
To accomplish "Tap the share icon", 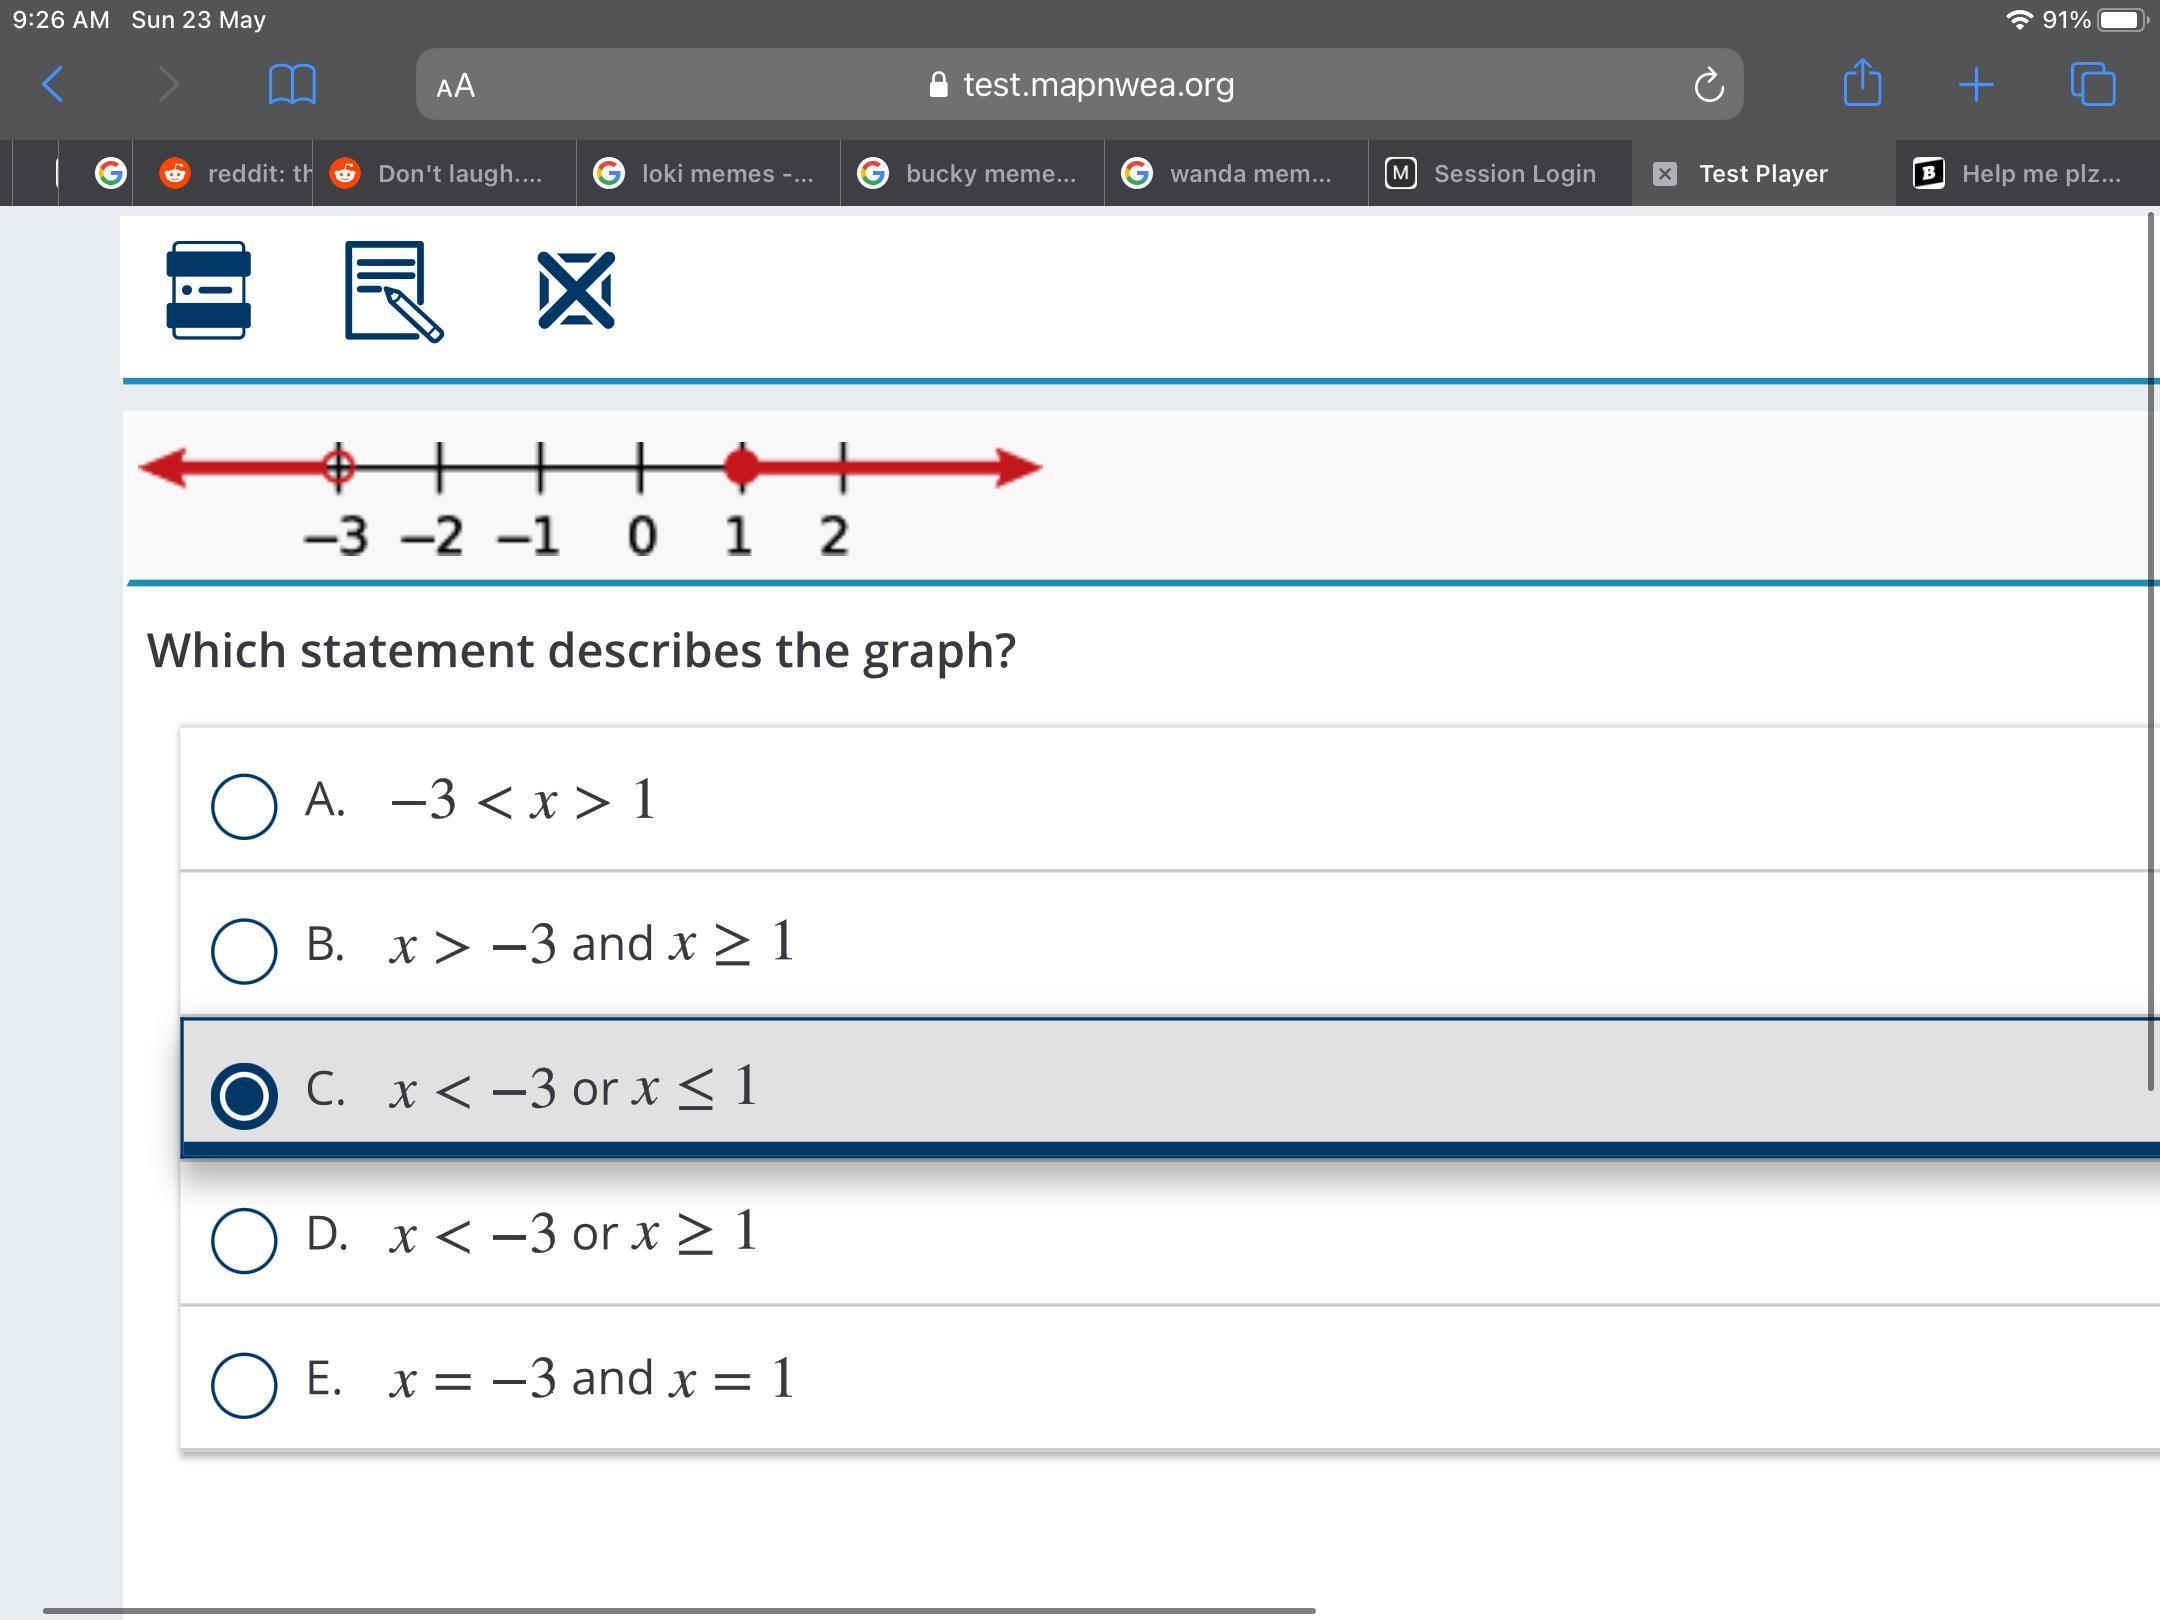I will point(1862,83).
